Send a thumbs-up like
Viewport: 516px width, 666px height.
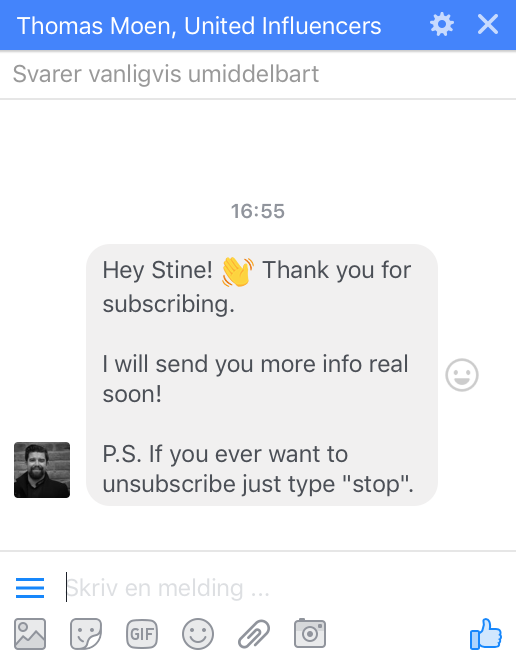[486, 634]
